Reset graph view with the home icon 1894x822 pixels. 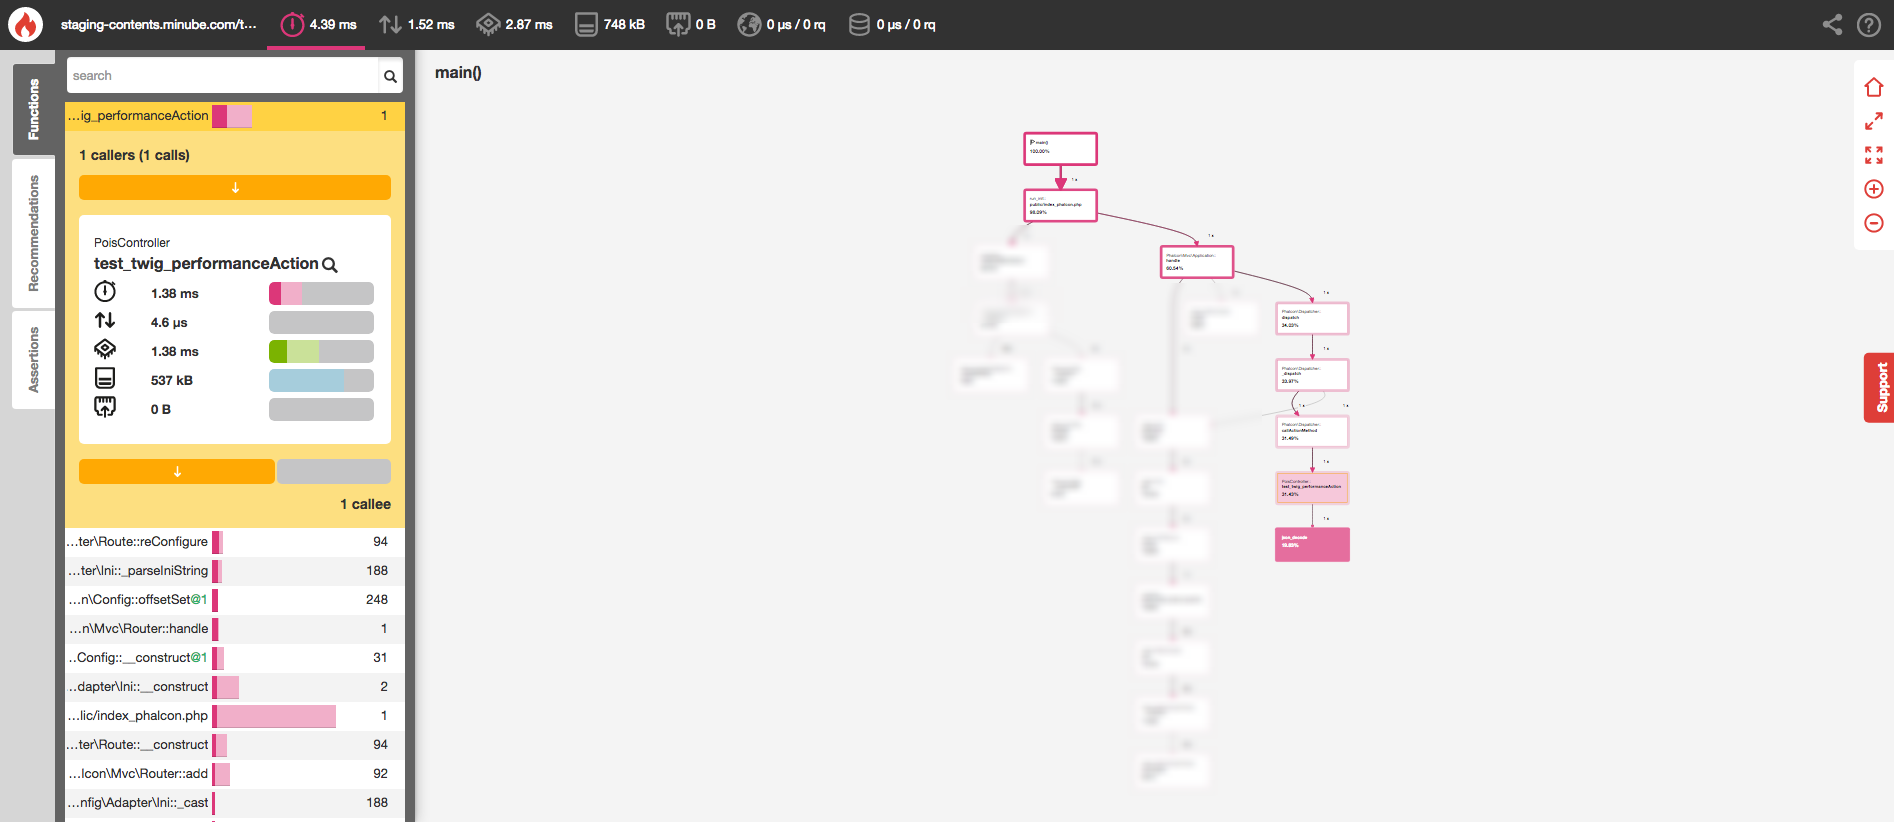pos(1874,87)
